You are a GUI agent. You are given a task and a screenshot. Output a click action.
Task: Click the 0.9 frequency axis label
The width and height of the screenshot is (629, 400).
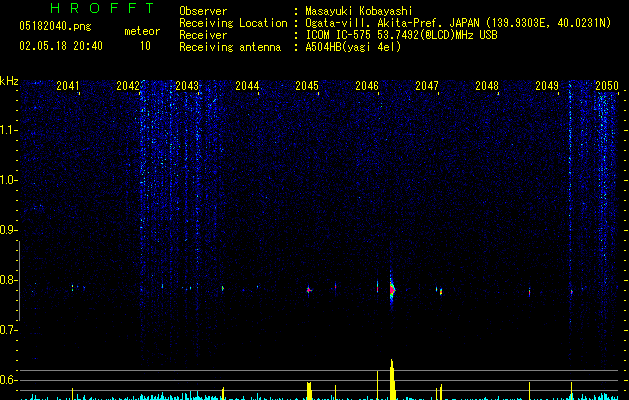8,230
